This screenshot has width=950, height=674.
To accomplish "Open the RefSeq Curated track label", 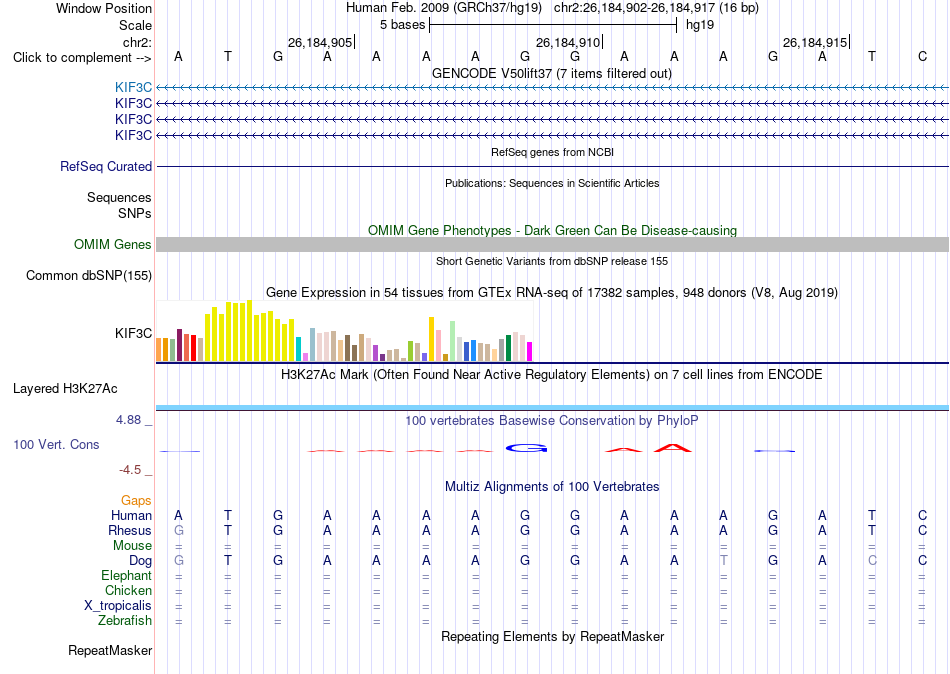I will (106, 166).
